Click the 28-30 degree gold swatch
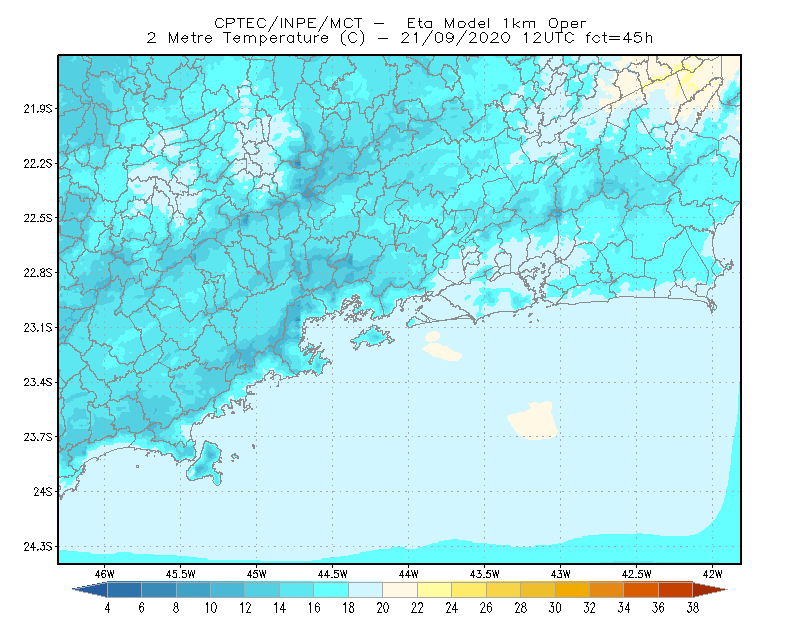Viewport: 800px width, 618px height. pyautogui.click(x=538, y=590)
